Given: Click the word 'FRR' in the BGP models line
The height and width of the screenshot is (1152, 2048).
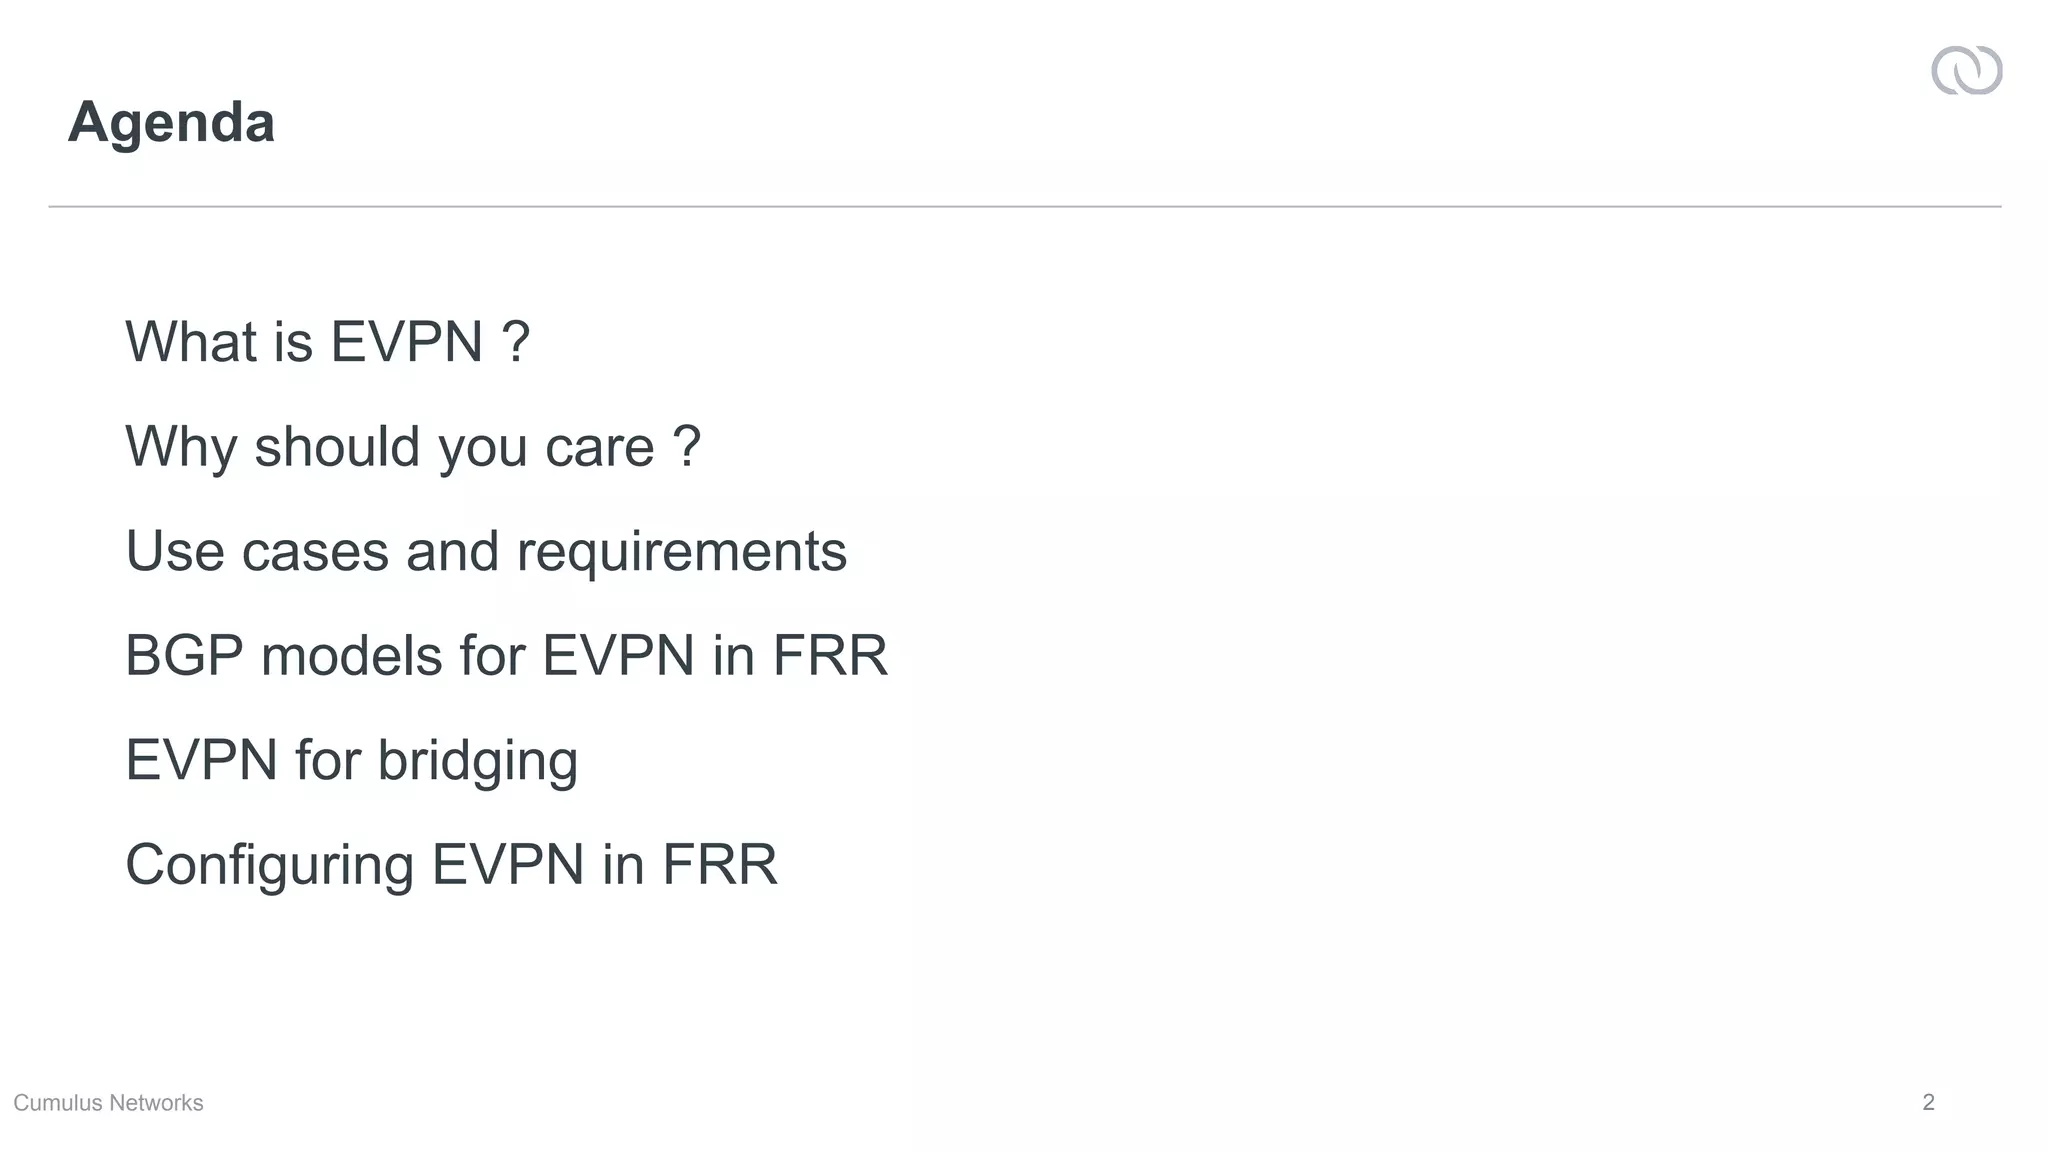Looking at the screenshot, I should (x=829, y=656).
